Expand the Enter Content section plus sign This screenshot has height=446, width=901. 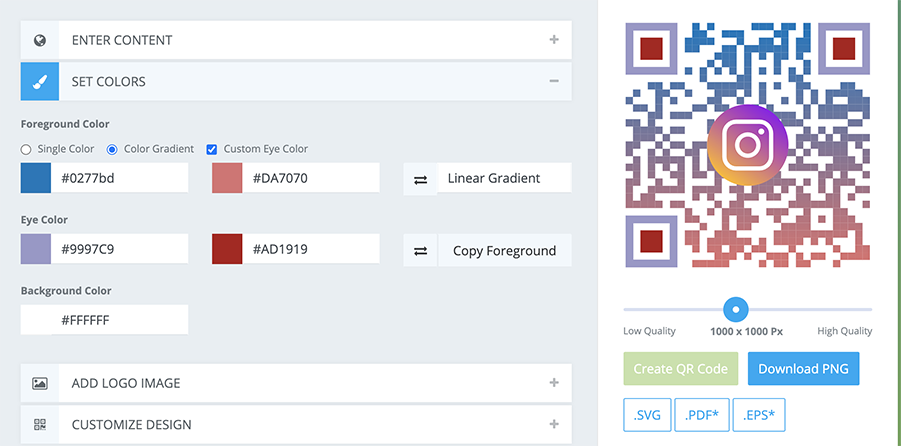pyautogui.click(x=554, y=40)
